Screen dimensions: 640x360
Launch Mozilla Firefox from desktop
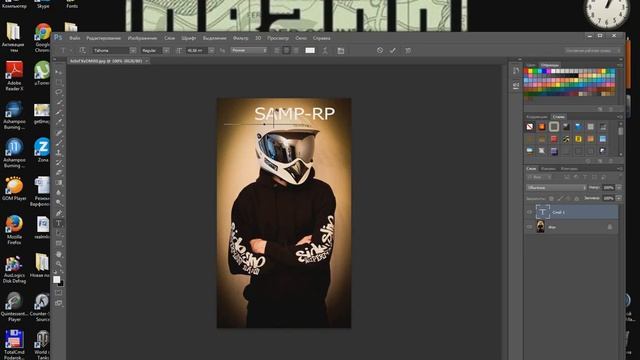click(14, 230)
